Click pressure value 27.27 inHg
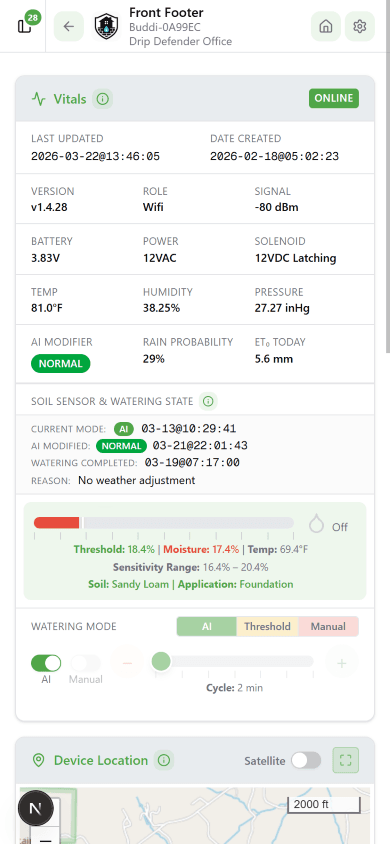This screenshot has width=390, height=844. pos(282,308)
